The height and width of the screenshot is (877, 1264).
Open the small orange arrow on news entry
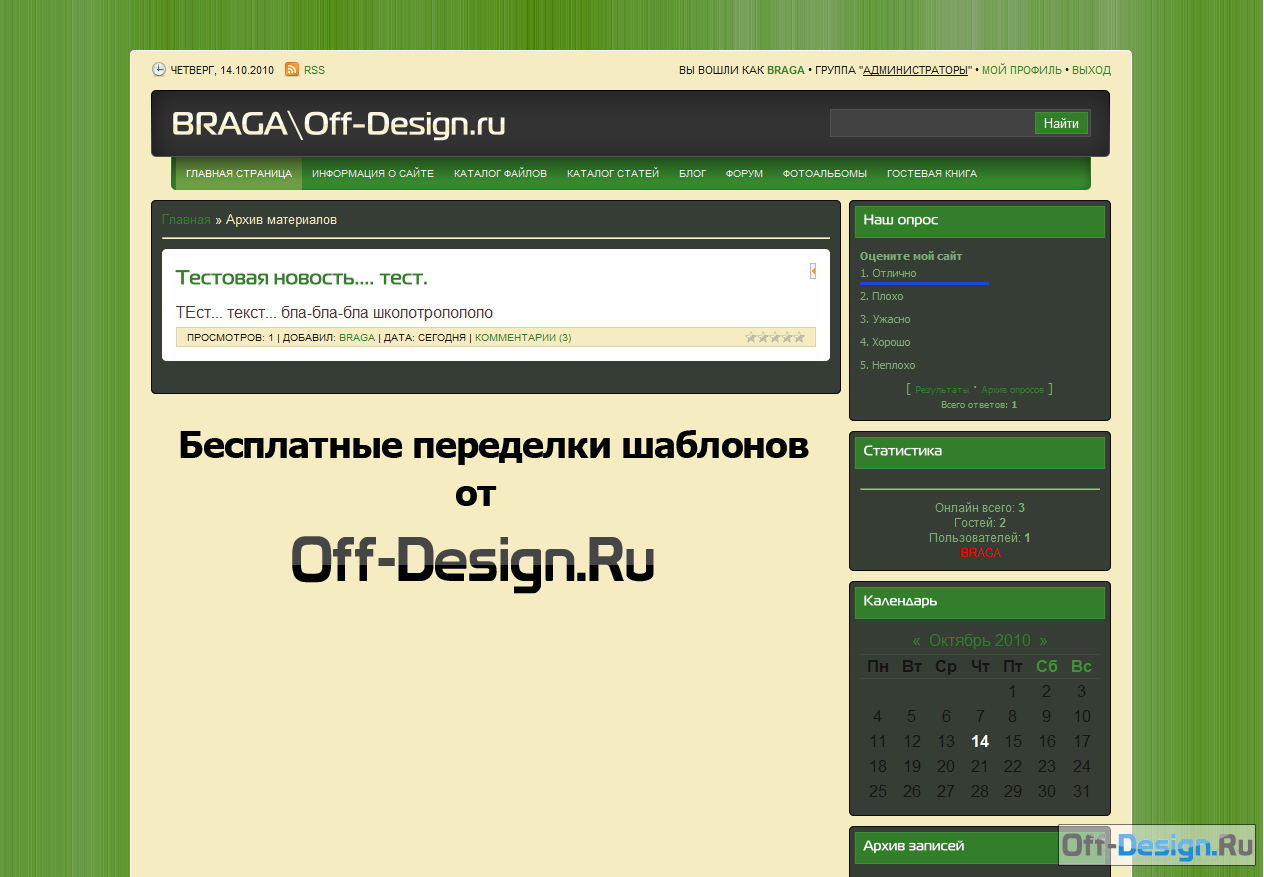813,271
